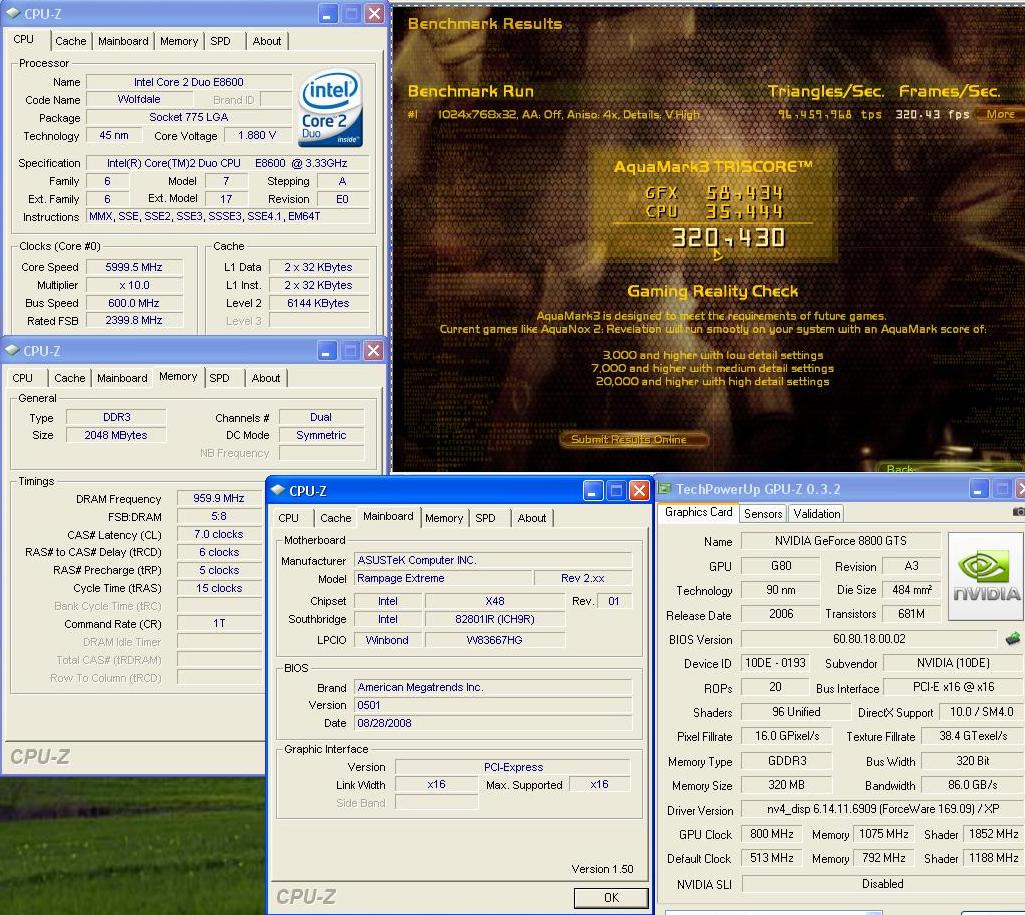This screenshot has width=1025, height=915.
Task: Click the Driver Version field in GPU-Z
Action: pos(882,809)
